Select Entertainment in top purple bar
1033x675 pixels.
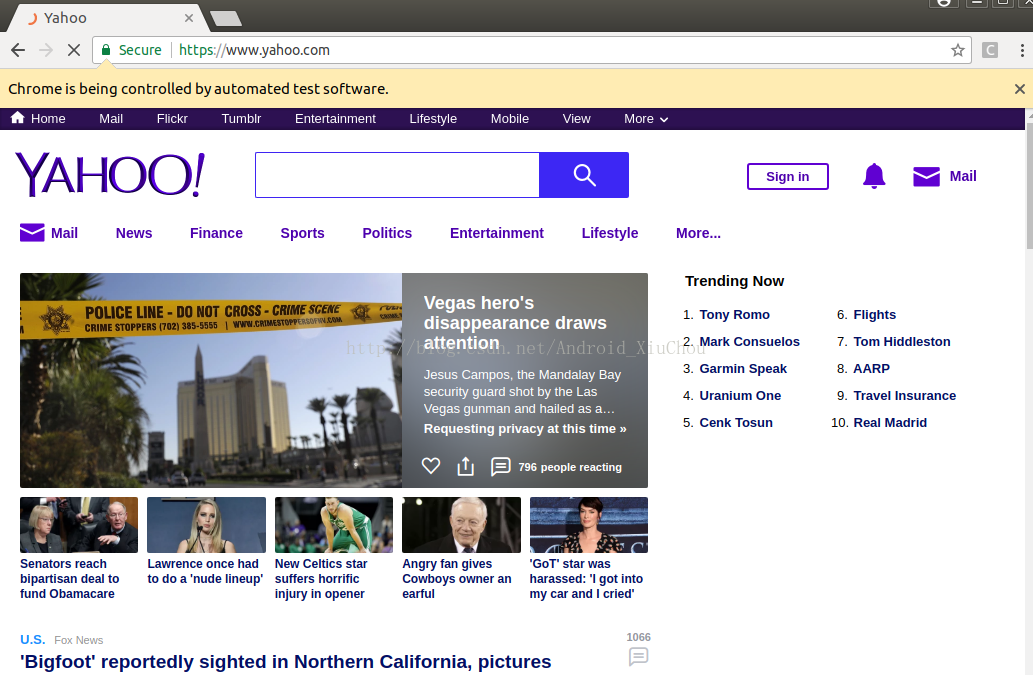pyautogui.click(x=335, y=119)
